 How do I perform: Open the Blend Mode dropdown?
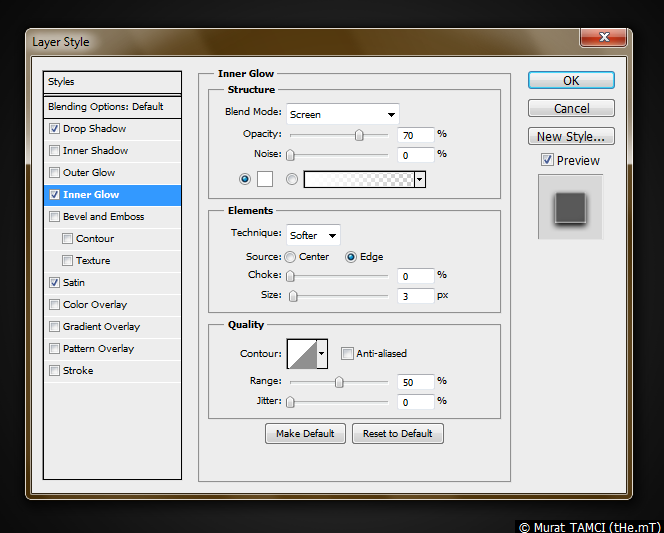[x=342, y=114]
